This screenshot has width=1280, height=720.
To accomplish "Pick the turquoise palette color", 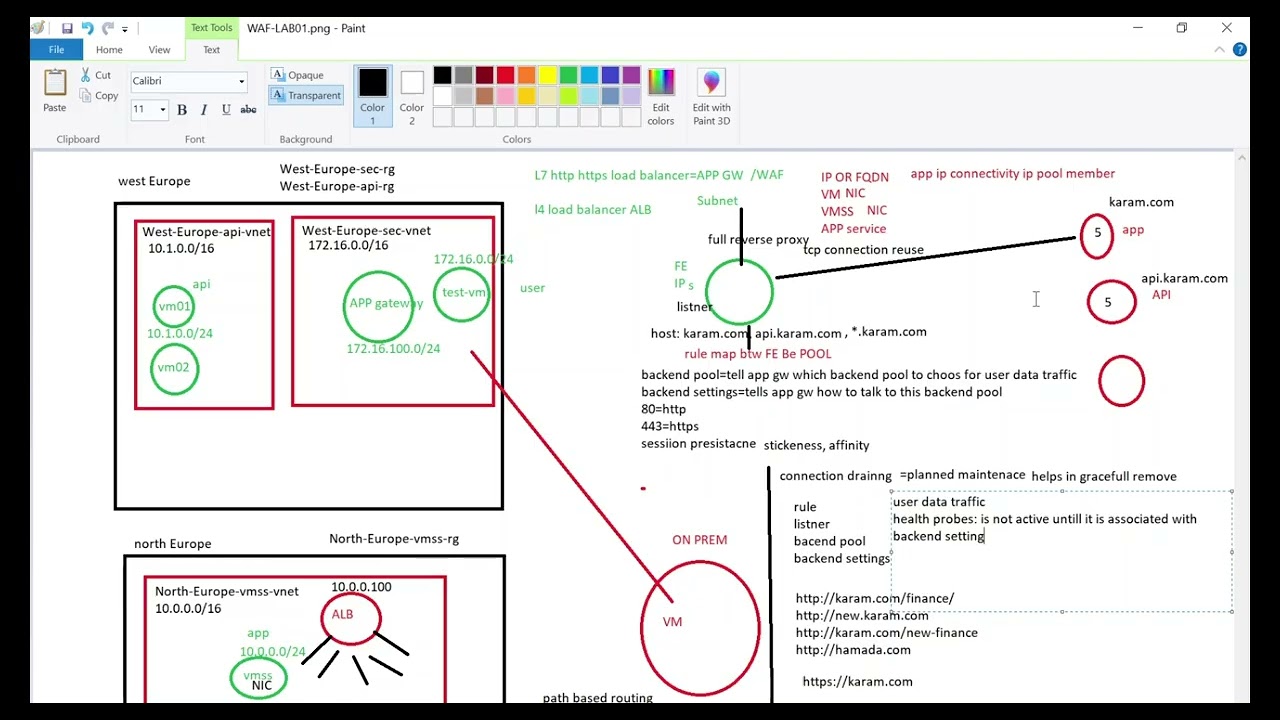I will click(x=589, y=76).
